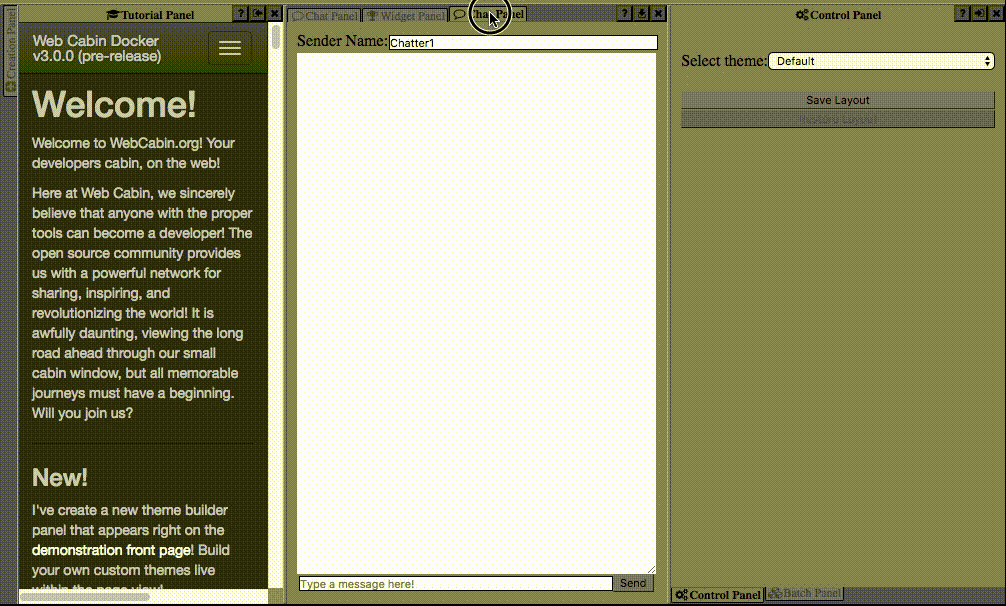Click the Tutorial Panel vertical scrollbar thumb
The image size is (1006, 606).
[x=276, y=36]
